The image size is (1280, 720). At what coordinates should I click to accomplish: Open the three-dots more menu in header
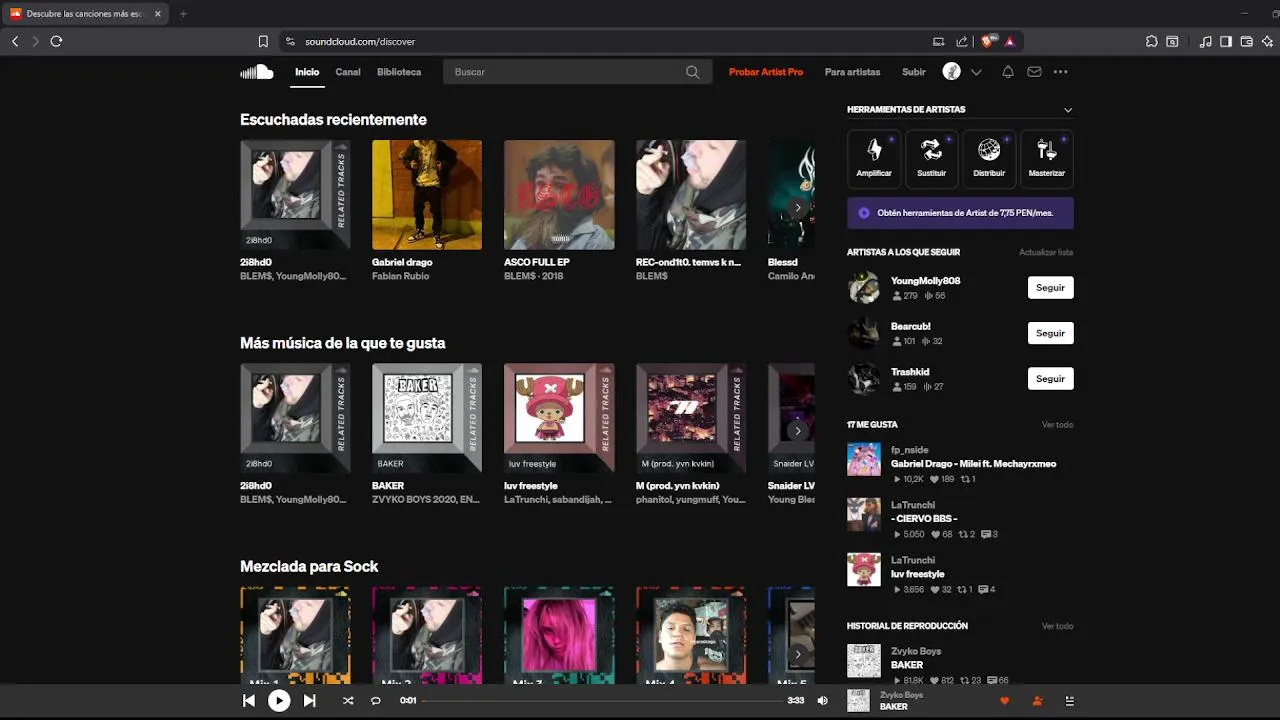(x=1061, y=72)
